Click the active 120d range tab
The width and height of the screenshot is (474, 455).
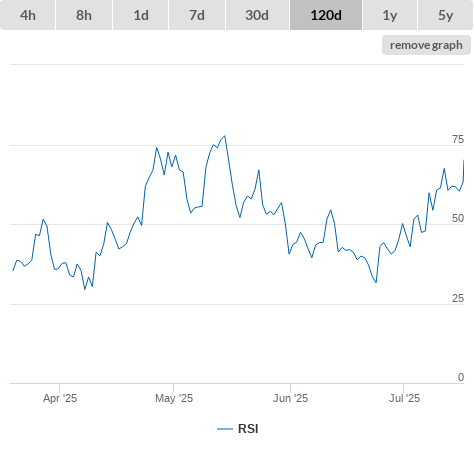(x=326, y=15)
